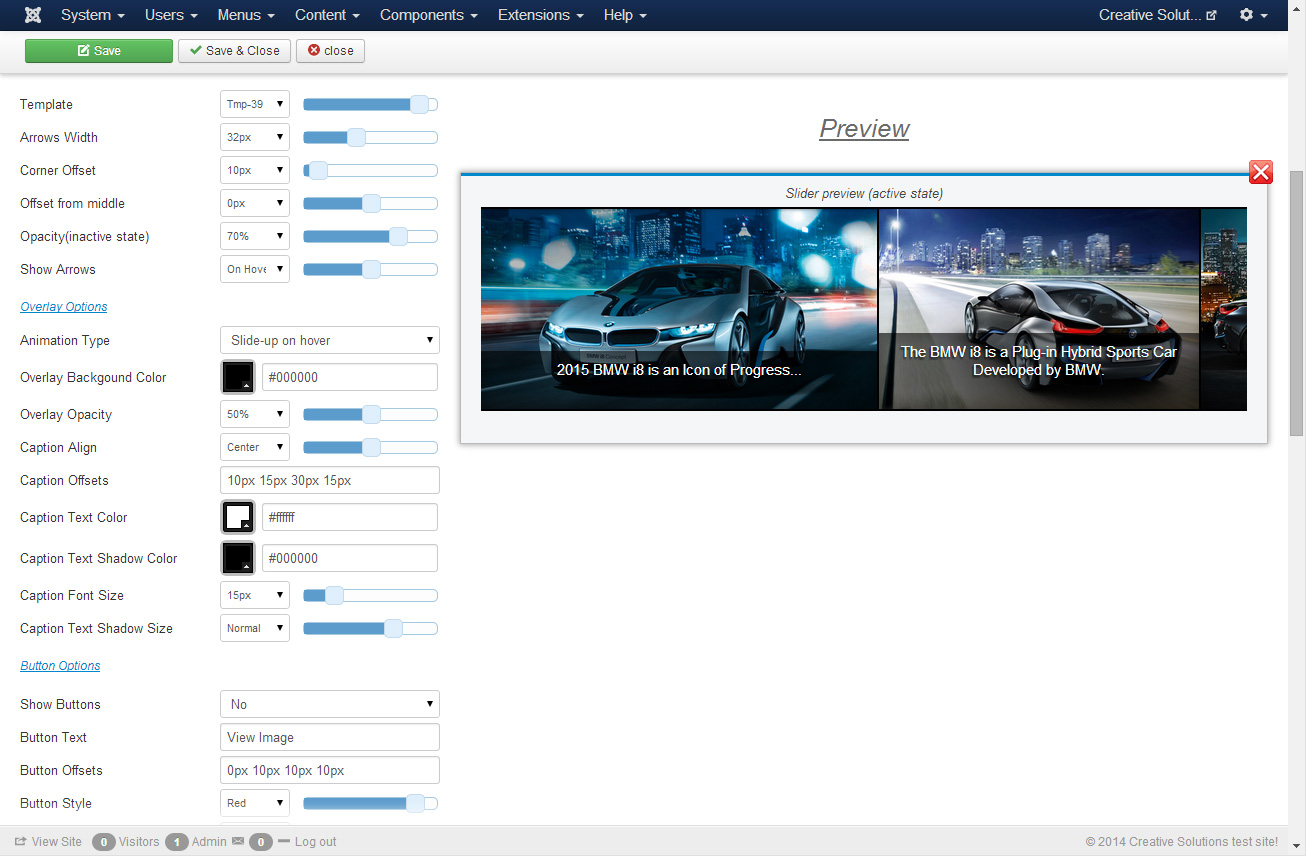
Task: Open Creative Solutions external site link
Action: pyautogui.click(x=1157, y=15)
